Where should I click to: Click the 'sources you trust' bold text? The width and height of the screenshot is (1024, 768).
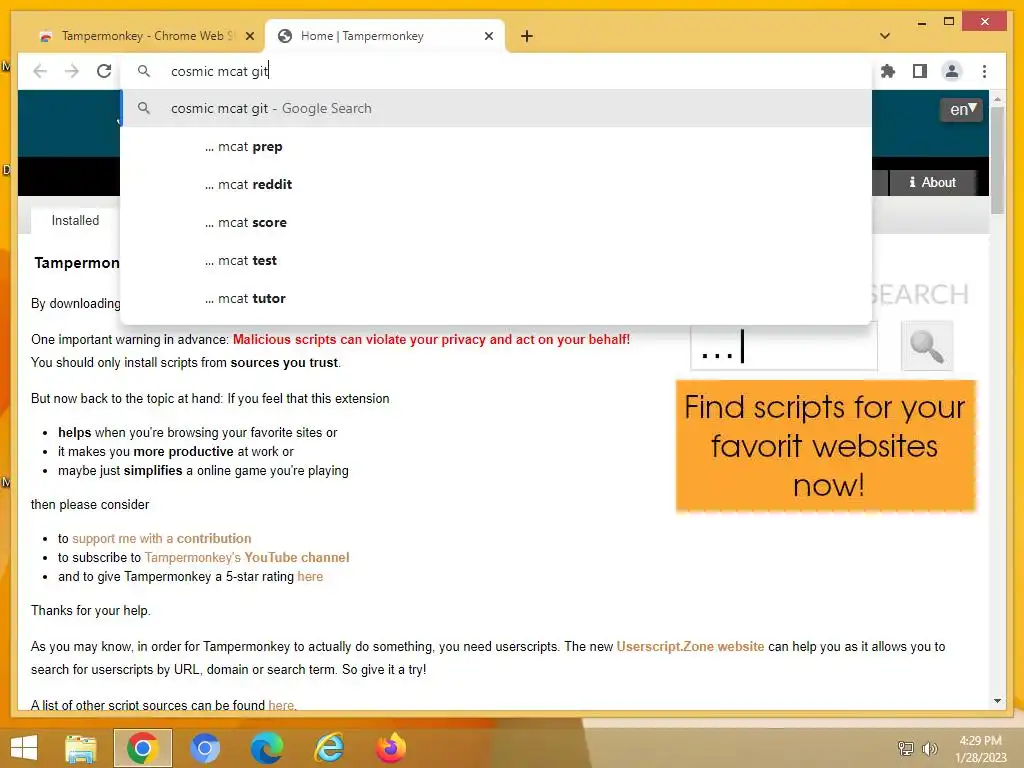click(x=284, y=362)
